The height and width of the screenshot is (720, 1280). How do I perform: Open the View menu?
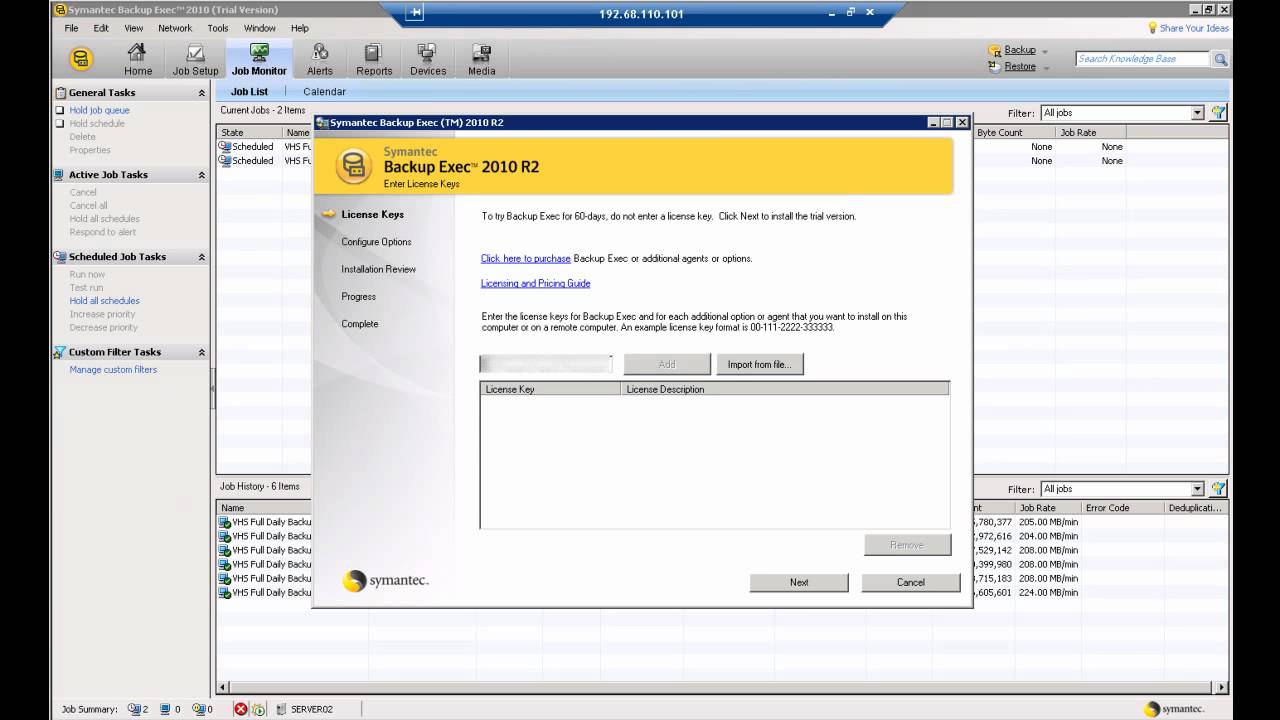[133, 28]
